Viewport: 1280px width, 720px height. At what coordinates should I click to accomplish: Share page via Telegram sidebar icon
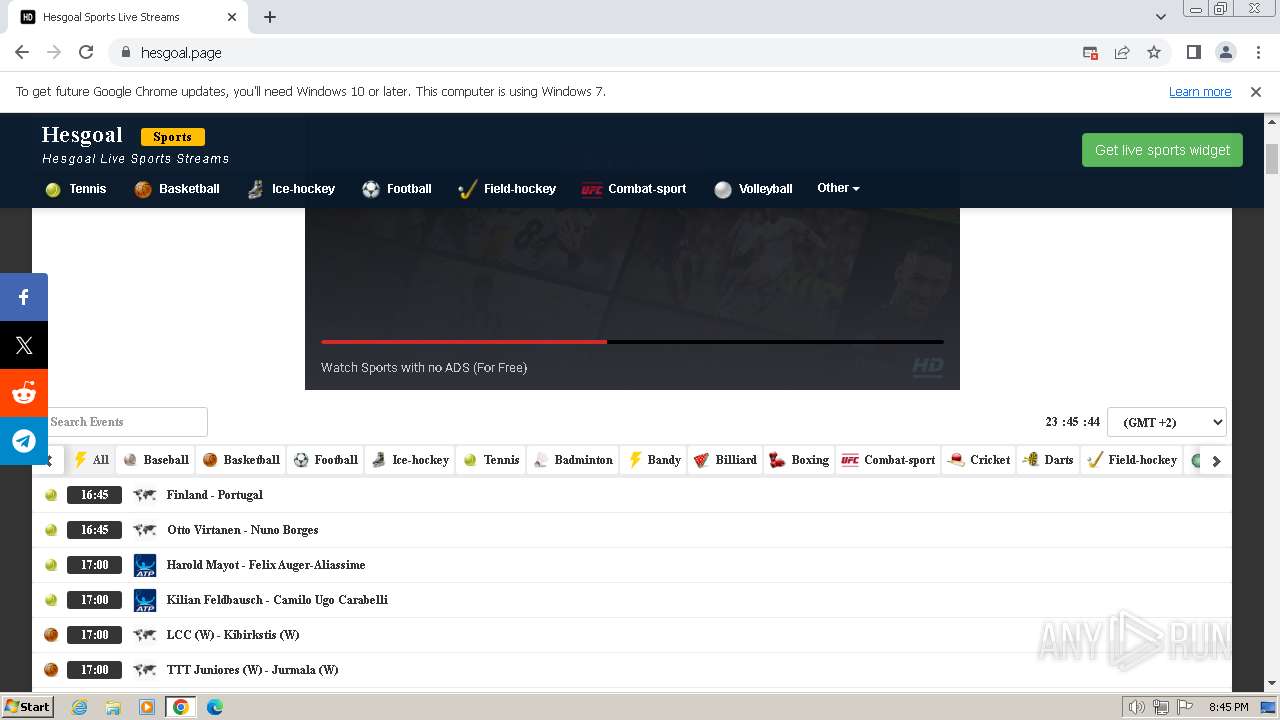24,441
